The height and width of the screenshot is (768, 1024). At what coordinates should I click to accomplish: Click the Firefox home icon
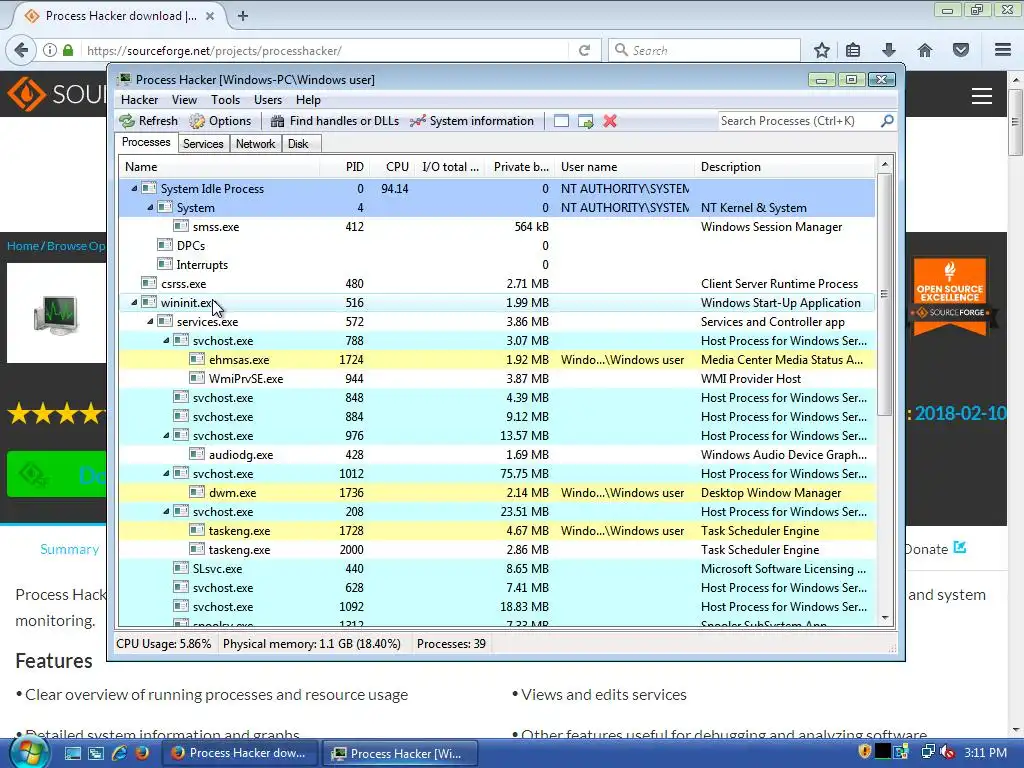click(925, 50)
